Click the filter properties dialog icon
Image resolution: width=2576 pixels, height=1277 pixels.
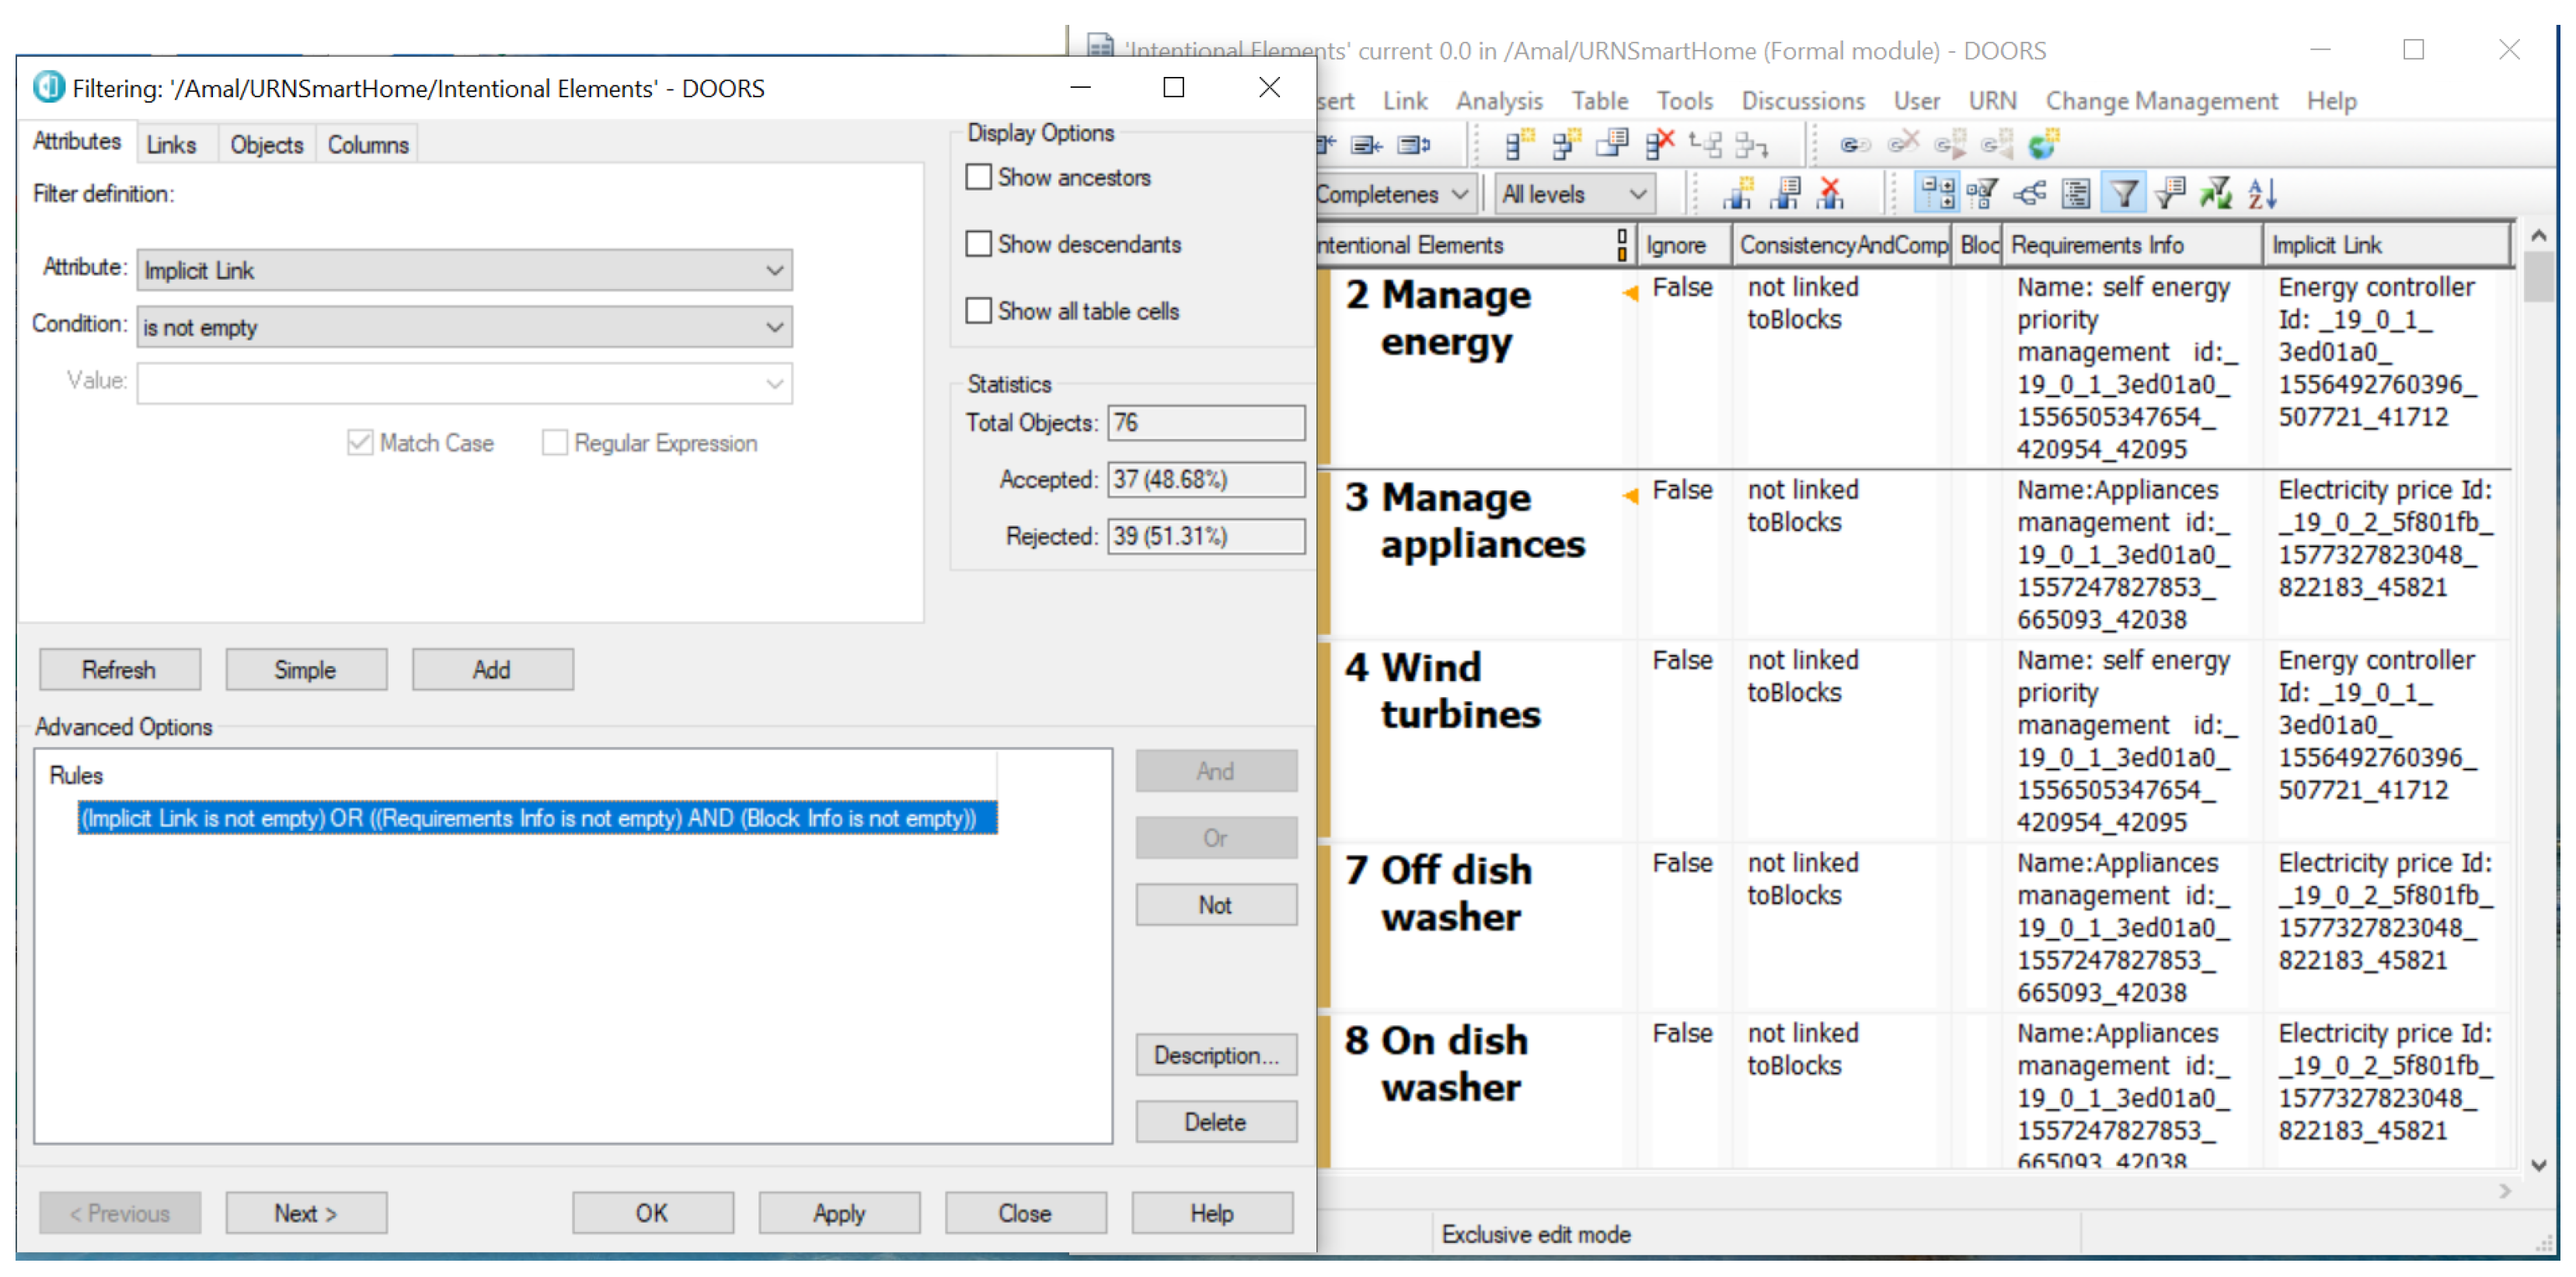(2169, 193)
